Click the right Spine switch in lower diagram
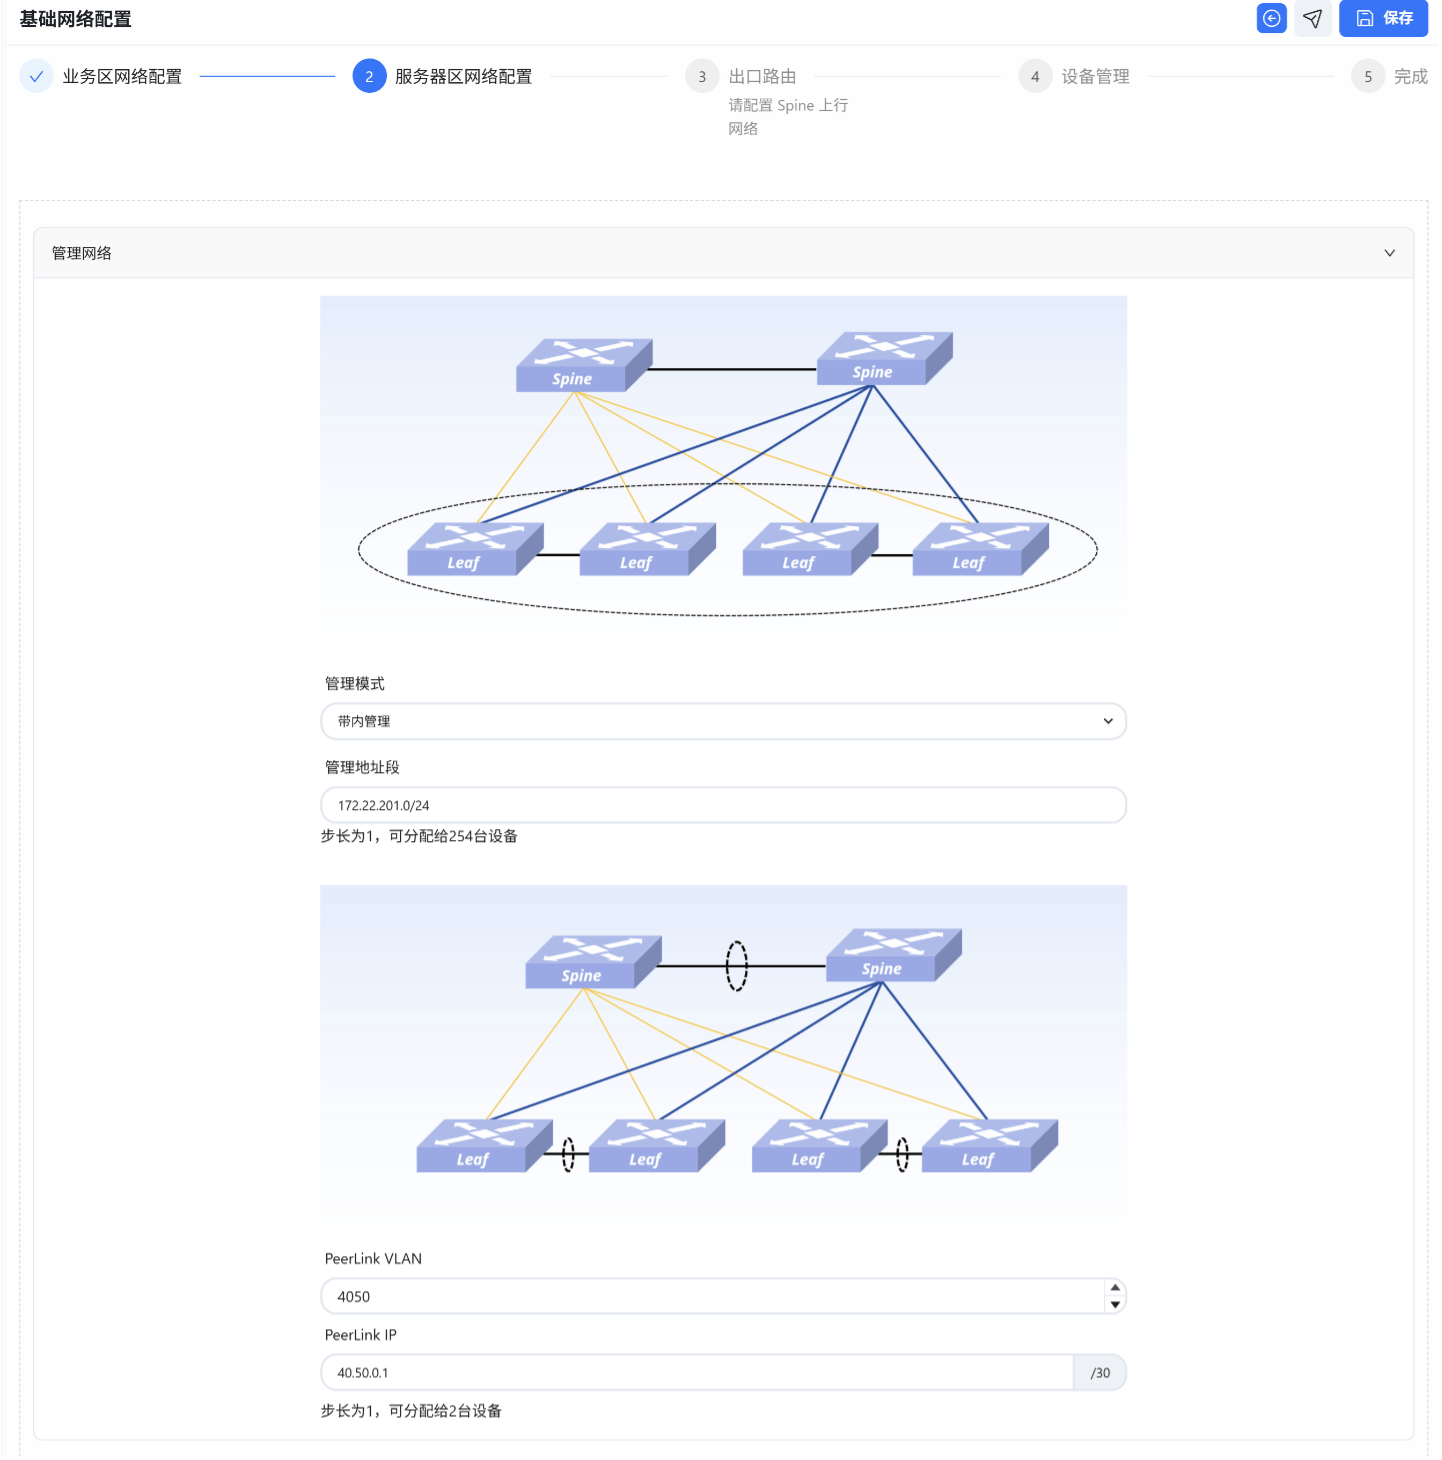Viewport: 1442px width, 1460px height. pos(894,955)
